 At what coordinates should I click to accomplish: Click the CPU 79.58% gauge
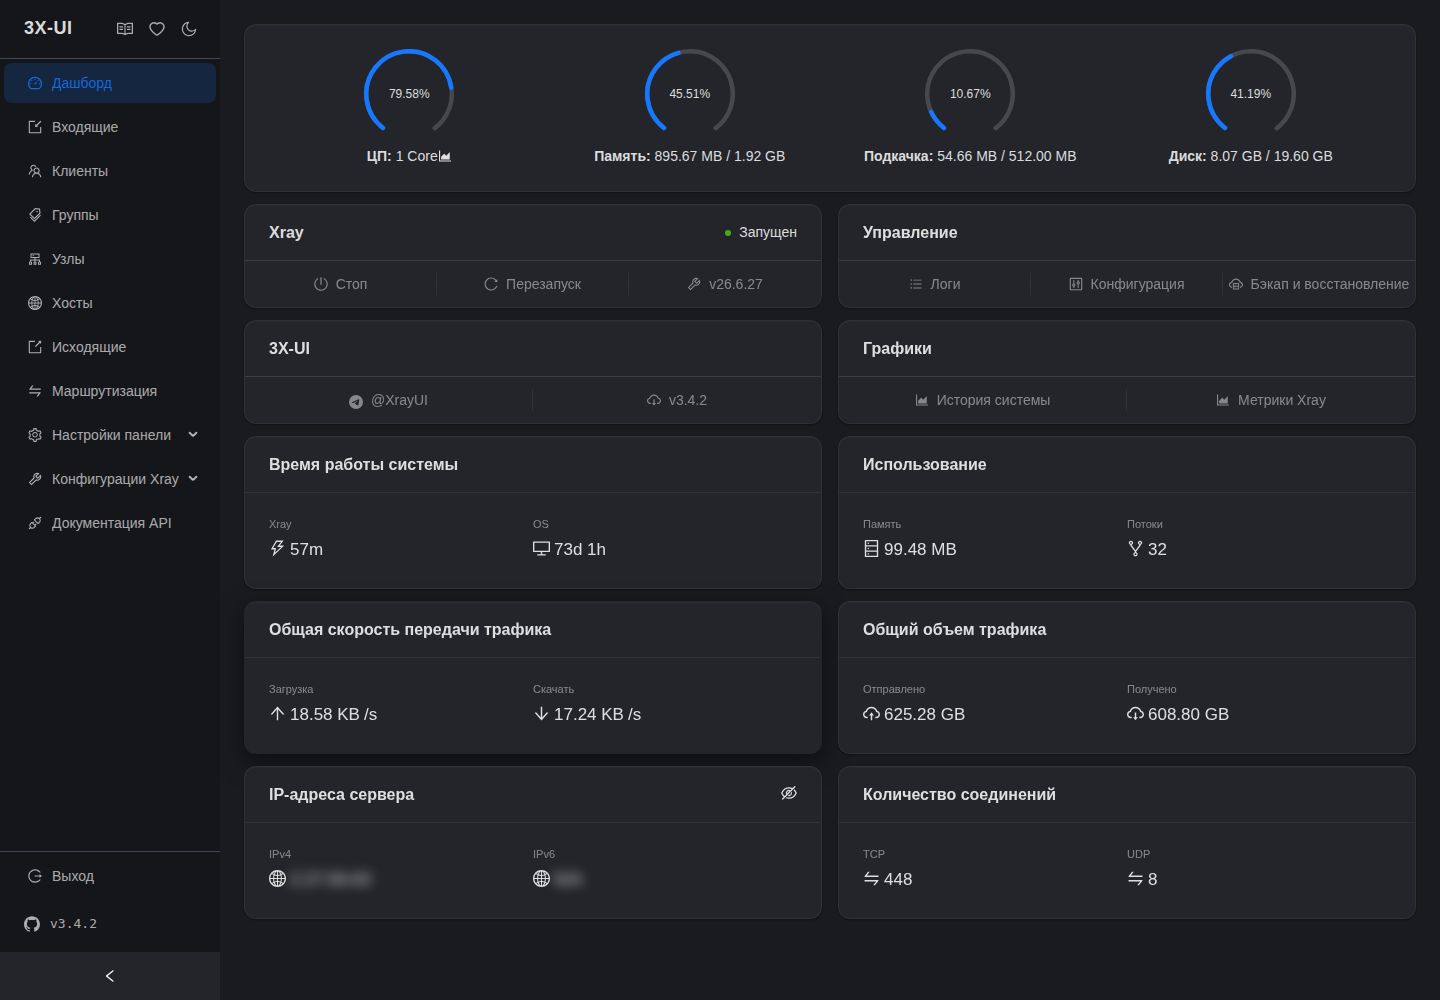(x=409, y=94)
